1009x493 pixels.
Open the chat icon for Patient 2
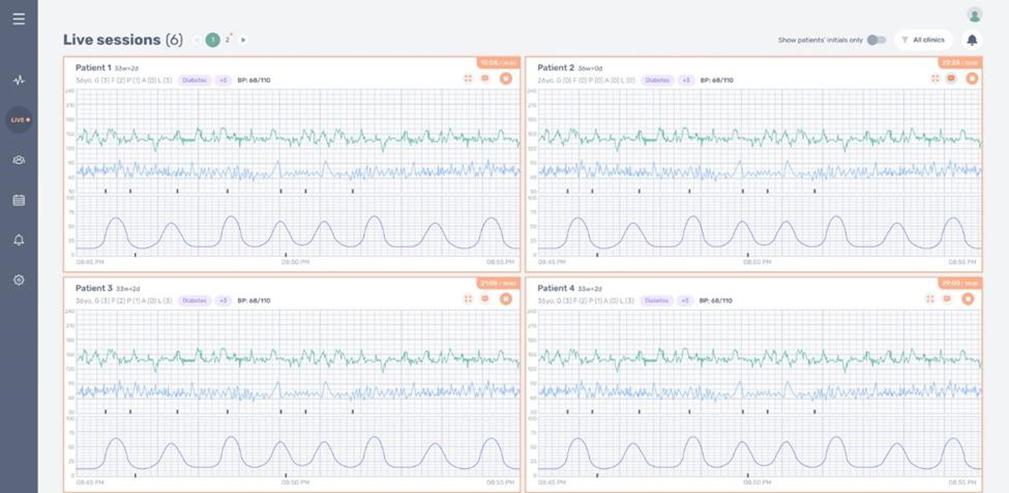tap(951, 78)
